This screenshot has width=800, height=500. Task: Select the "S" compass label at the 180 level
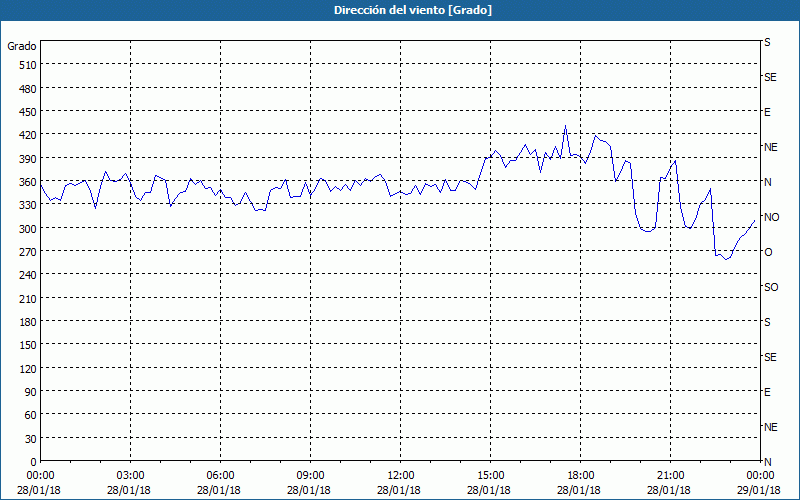(x=767, y=322)
